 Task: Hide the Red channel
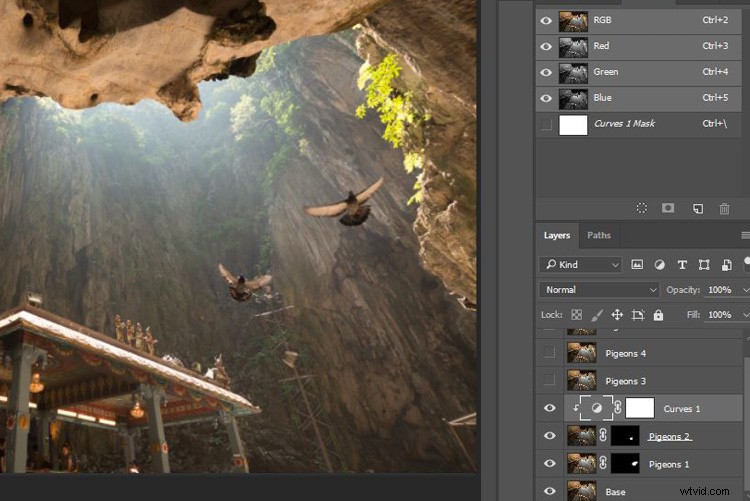point(546,46)
